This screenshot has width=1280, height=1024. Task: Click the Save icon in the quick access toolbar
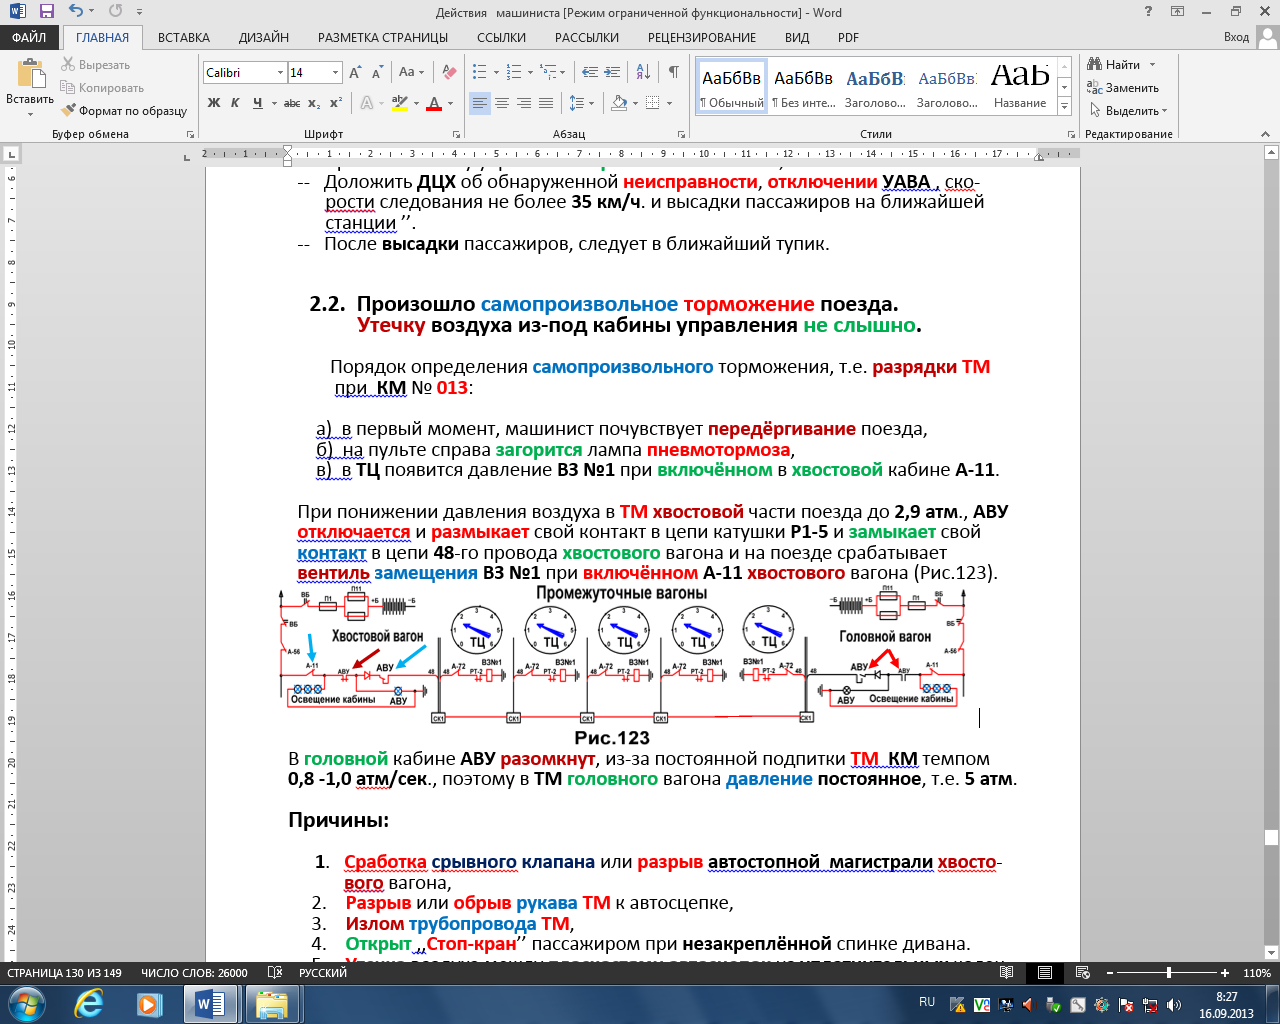[46, 12]
